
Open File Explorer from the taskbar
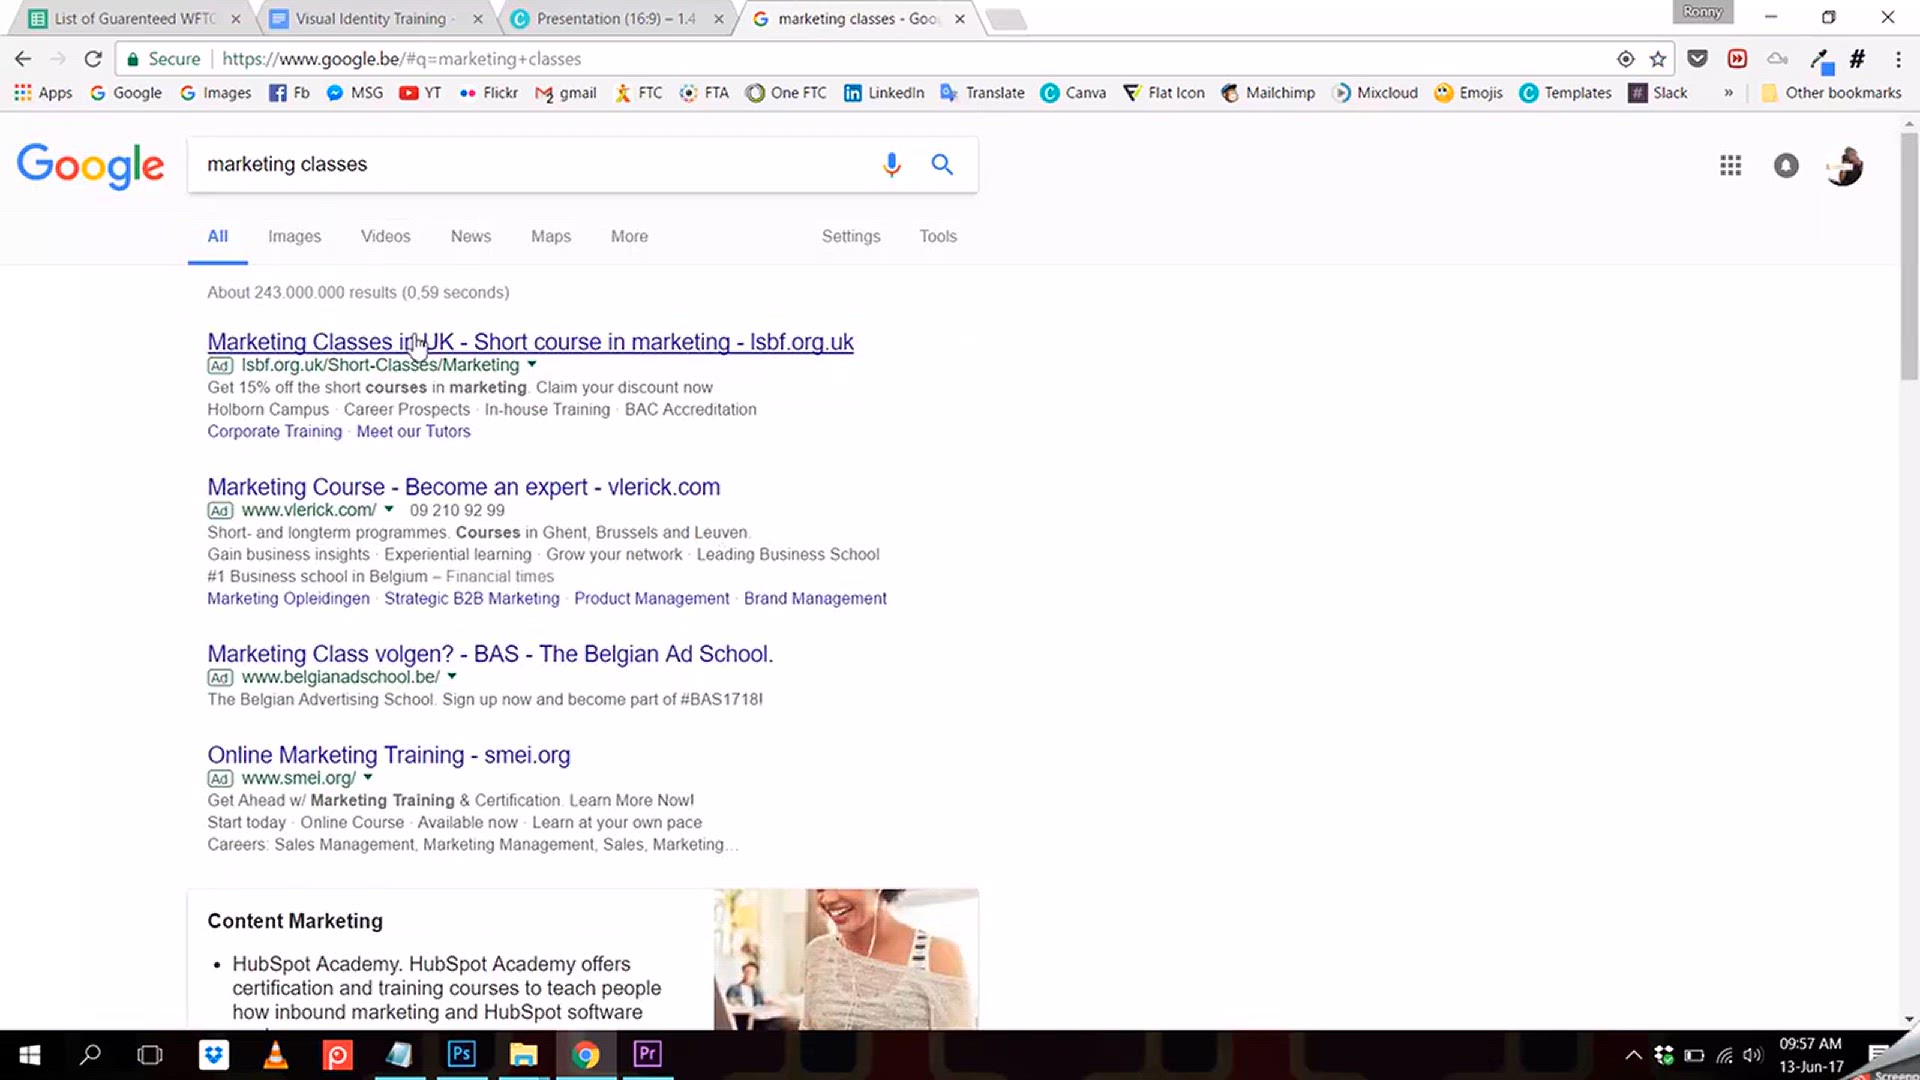click(523, 1054)
